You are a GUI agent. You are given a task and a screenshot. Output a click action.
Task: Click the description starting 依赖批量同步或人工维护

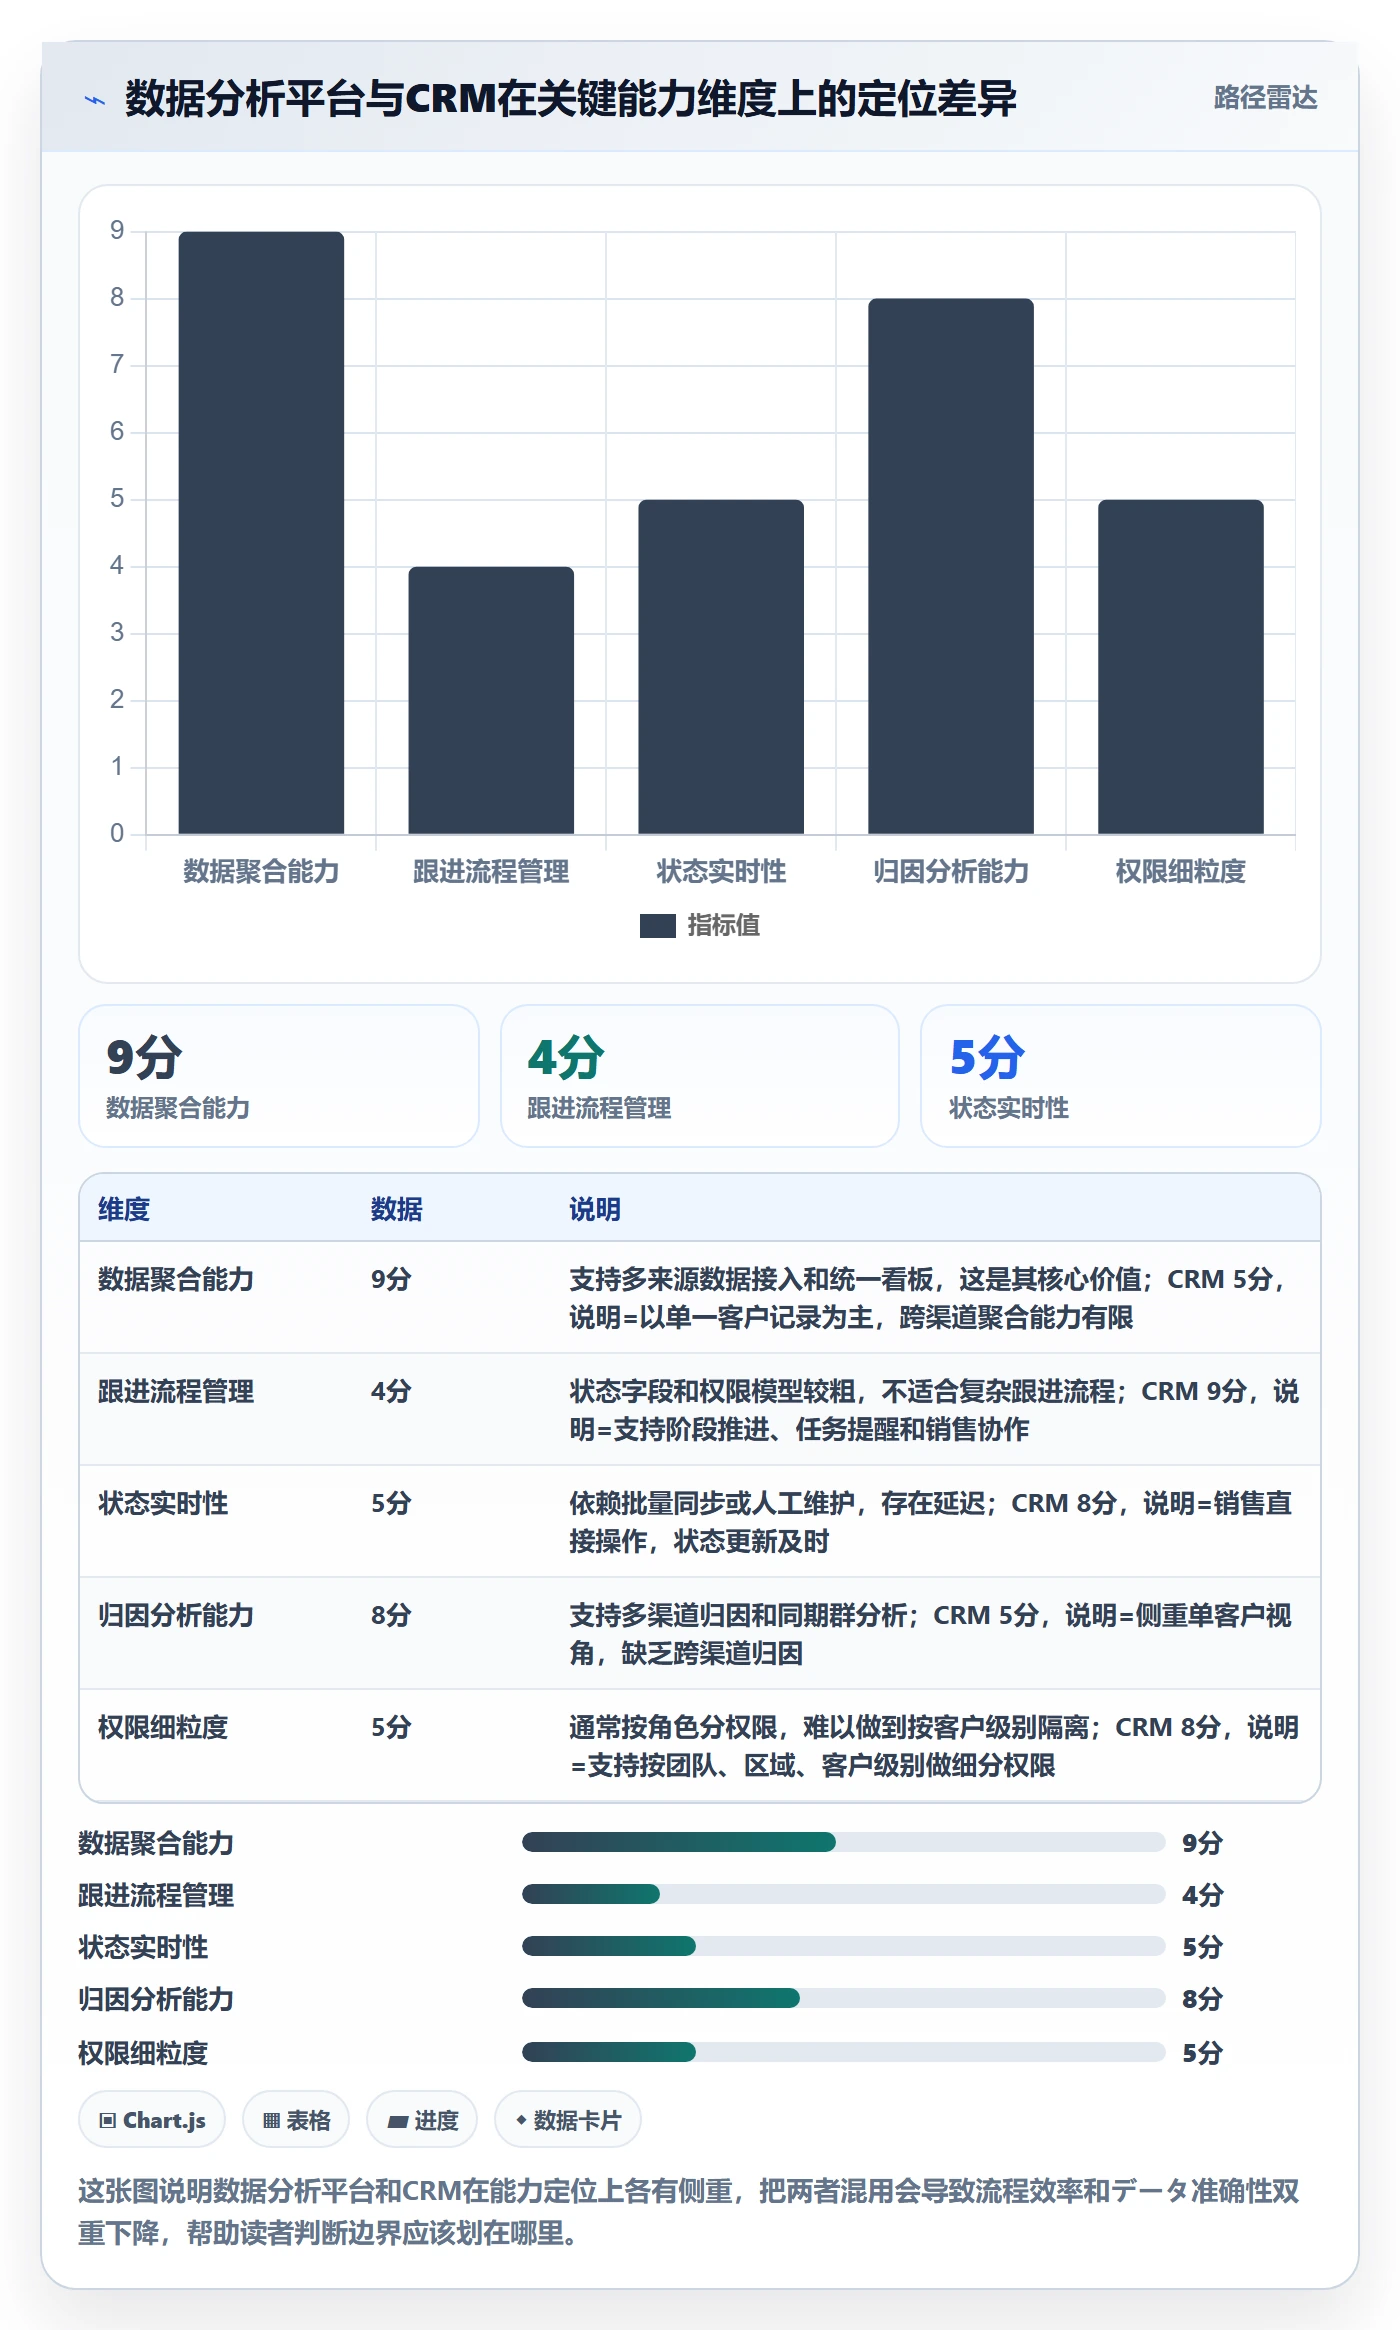pos(931,1522)
